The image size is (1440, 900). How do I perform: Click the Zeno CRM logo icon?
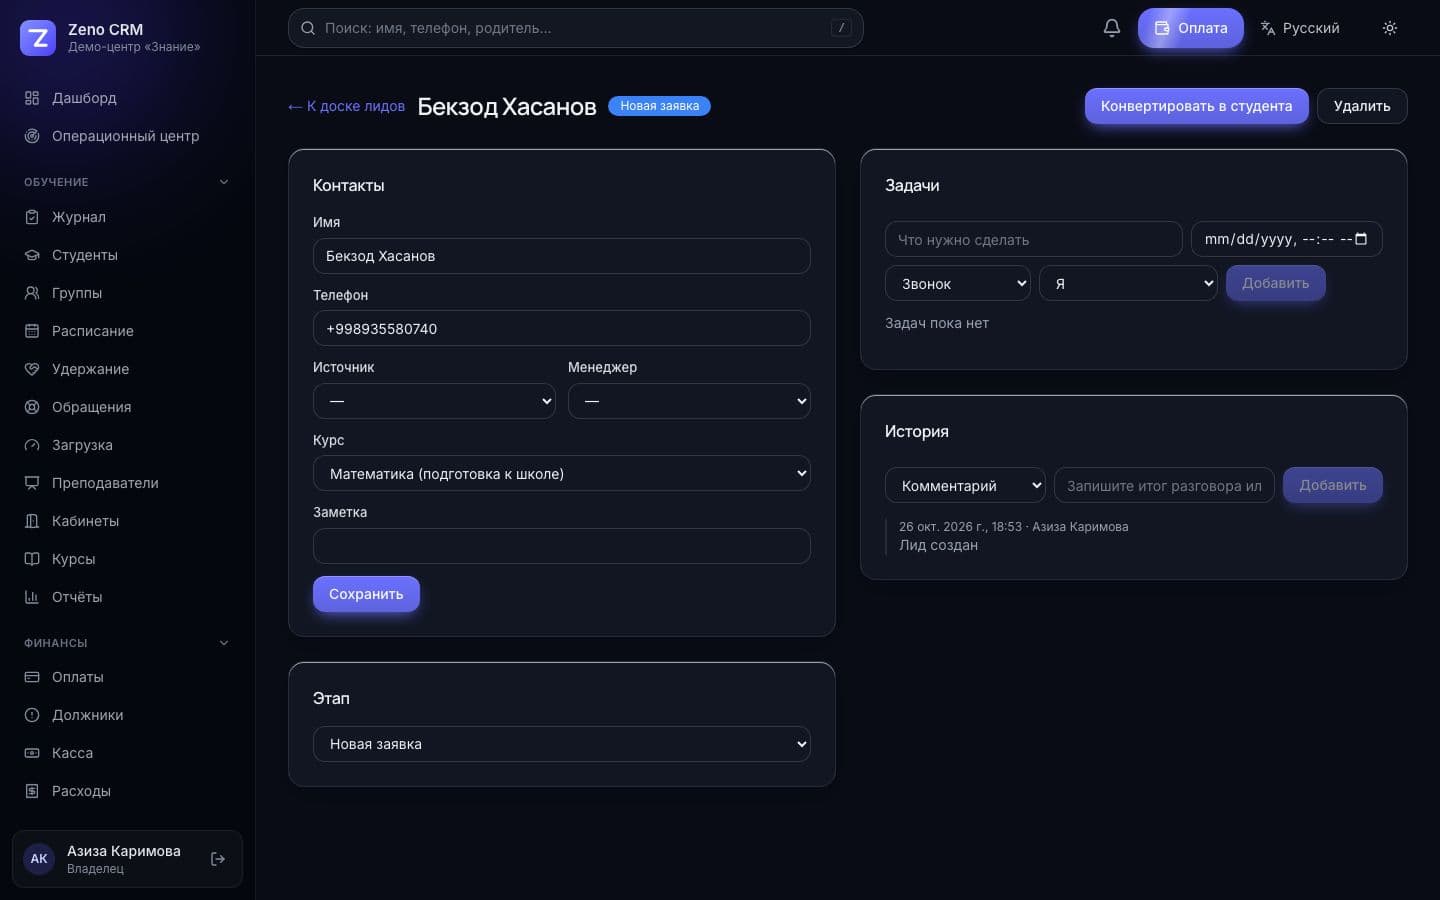38,38
